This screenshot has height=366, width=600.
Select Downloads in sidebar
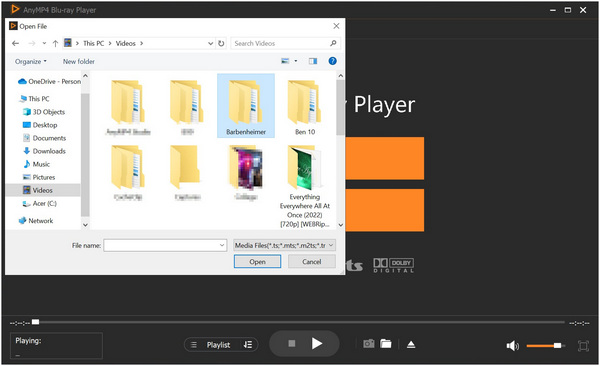point(44,151)
